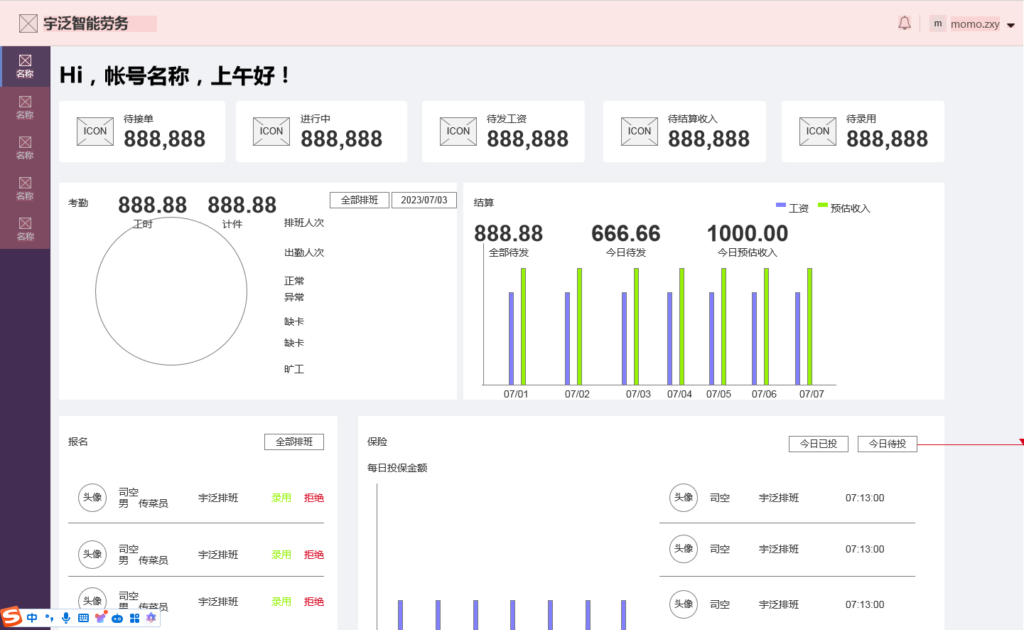Click the 计件 value 888.88
This screenshot has width=1024, height=630.
pyautogui.click(x=242, y=205)
